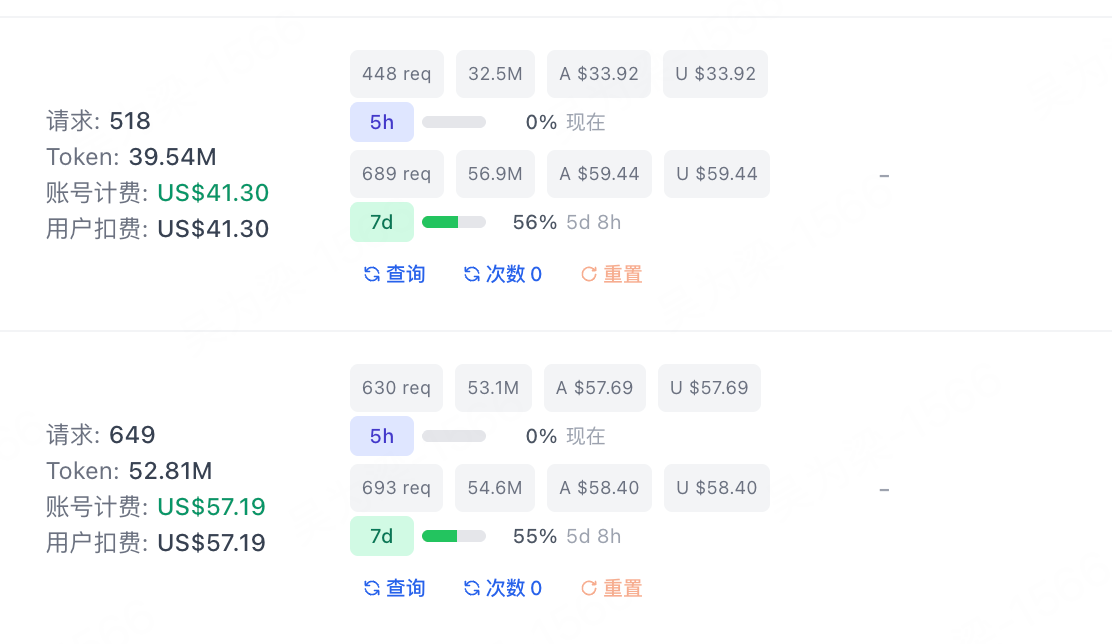The height and width of the screenshot is (644, 1112).
Task: Click the 54.6M token chip
Action: point(494,488)
